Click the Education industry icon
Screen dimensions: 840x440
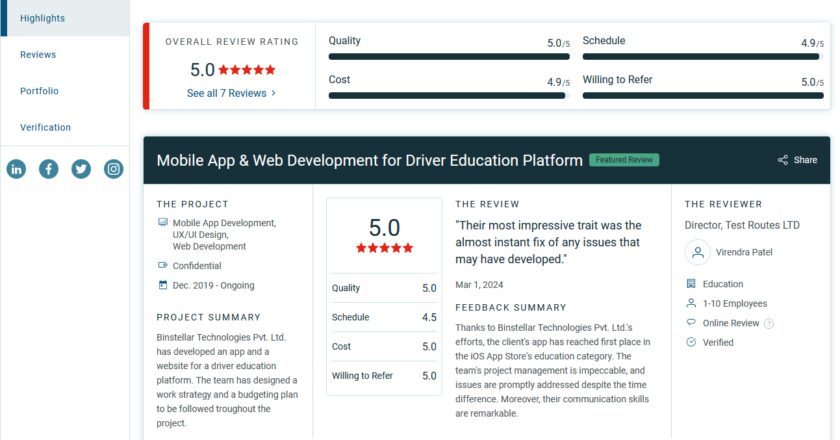click(x=691, y=284)
